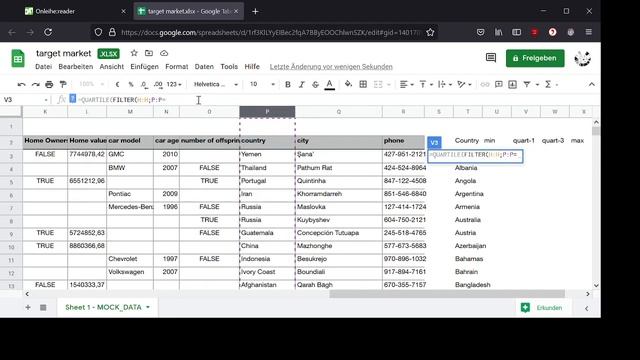Screen dimensions: 640x360
Task: Open font size dropdown
Action: click(x=262, y=84)
